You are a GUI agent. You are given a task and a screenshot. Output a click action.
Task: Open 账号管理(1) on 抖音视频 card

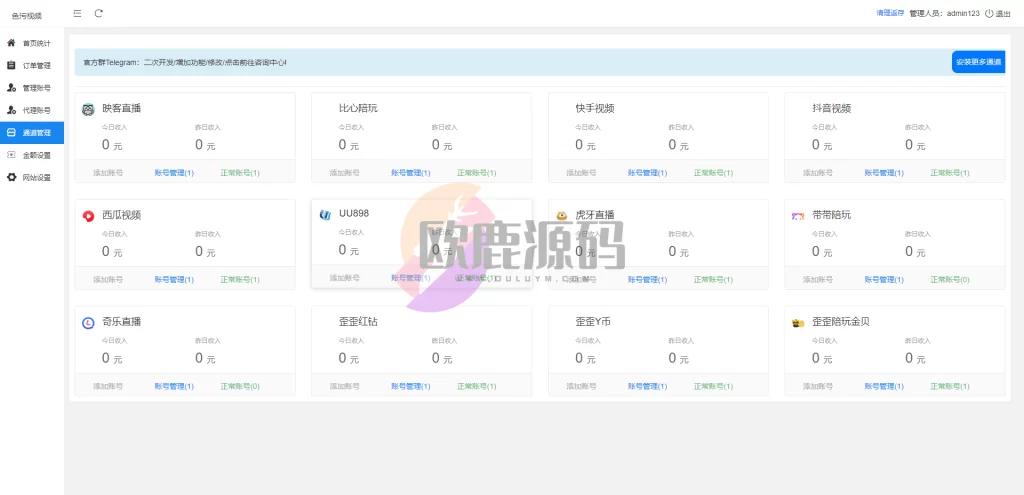coord(884,173)
